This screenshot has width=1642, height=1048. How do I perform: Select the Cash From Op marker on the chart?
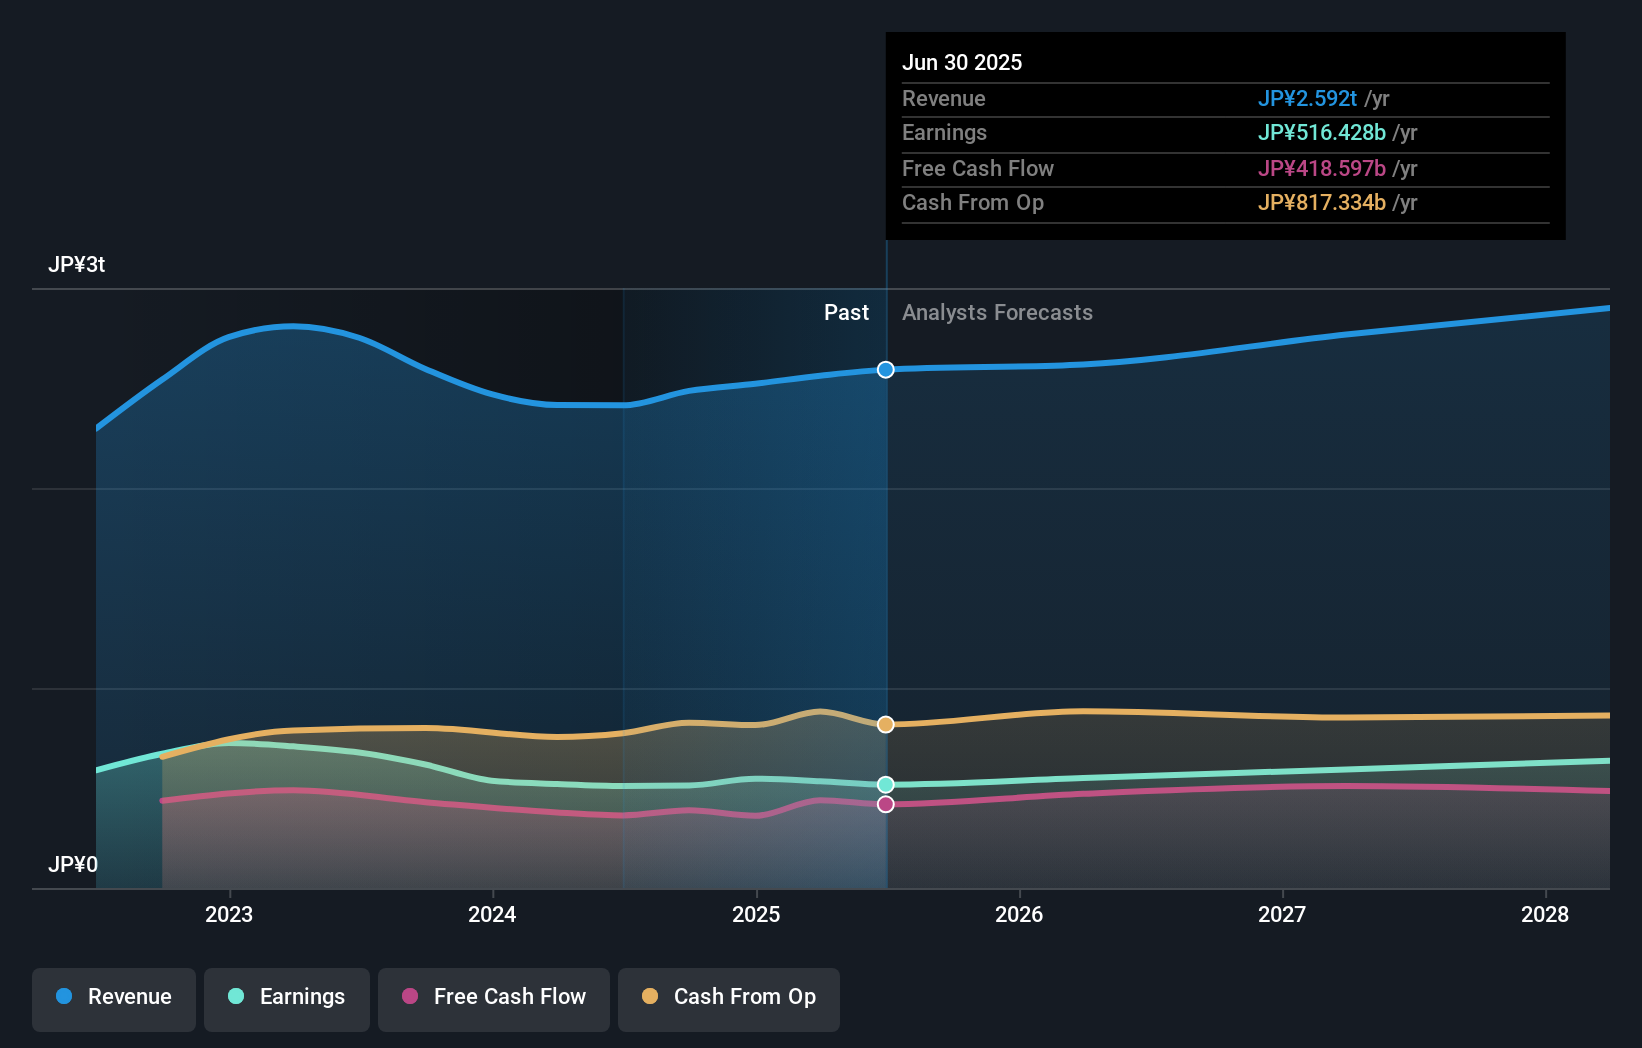click(884, 724)
